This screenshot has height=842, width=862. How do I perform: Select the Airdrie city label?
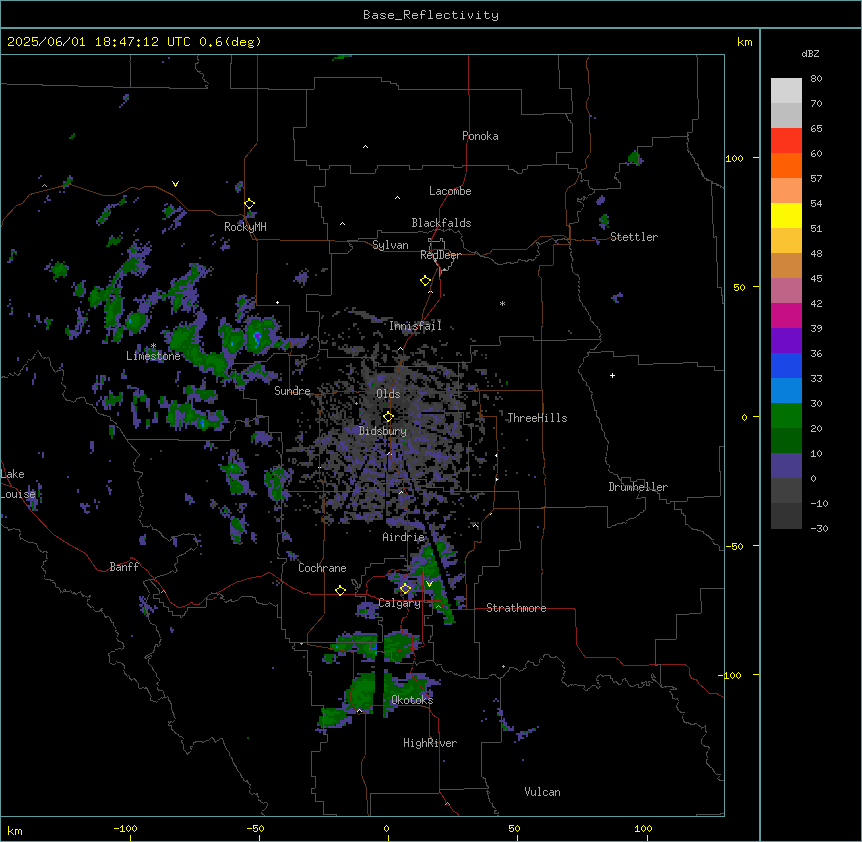(403, 537)
